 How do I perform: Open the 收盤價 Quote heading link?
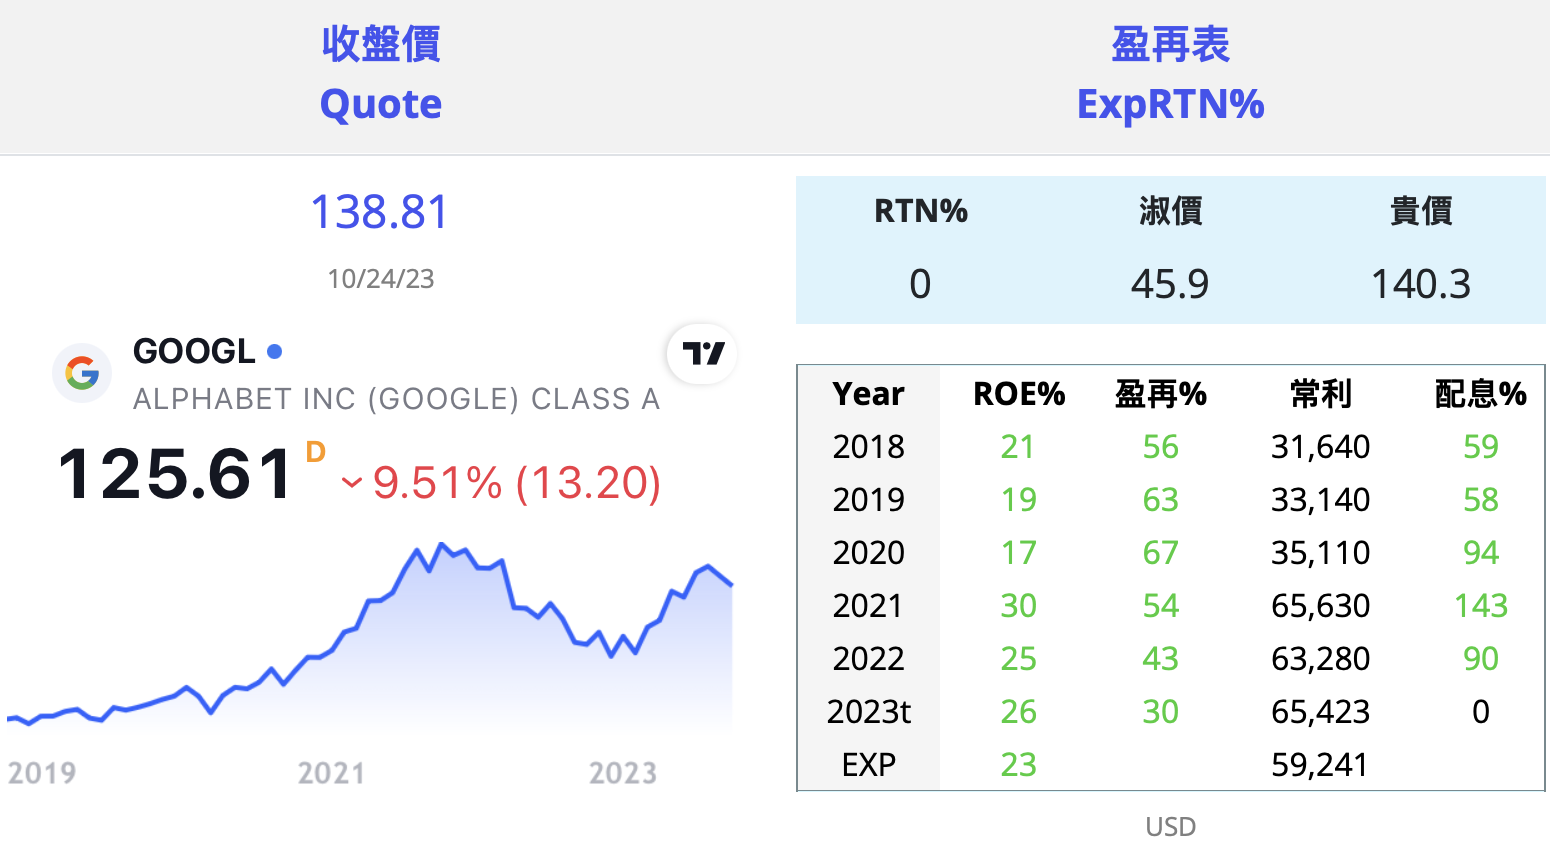(381, 74)
